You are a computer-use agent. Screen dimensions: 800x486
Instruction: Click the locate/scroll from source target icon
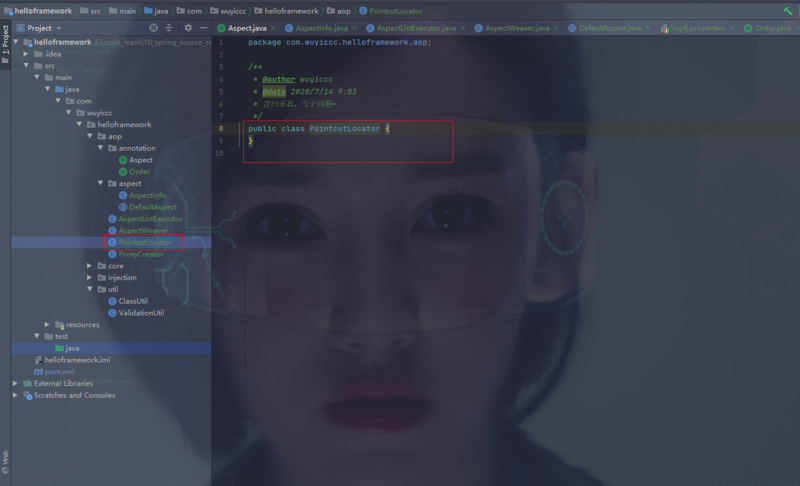click(x=154, y=28)
